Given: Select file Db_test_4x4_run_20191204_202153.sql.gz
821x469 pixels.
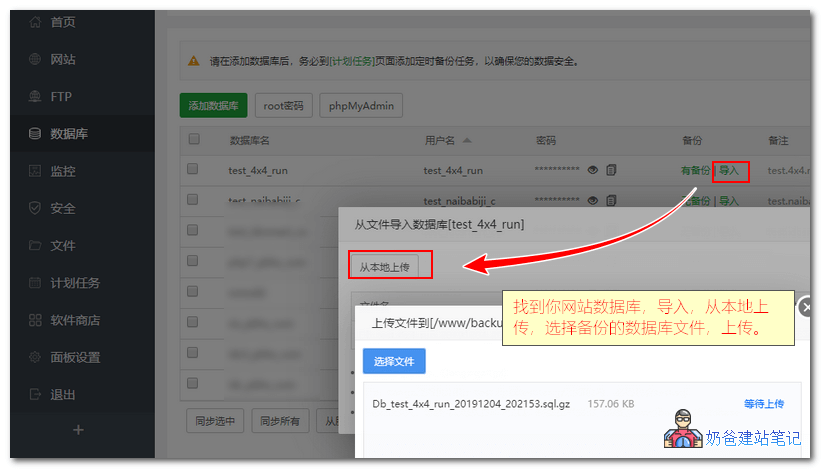Looking at the screenshot, I should (x=471, y=404).
